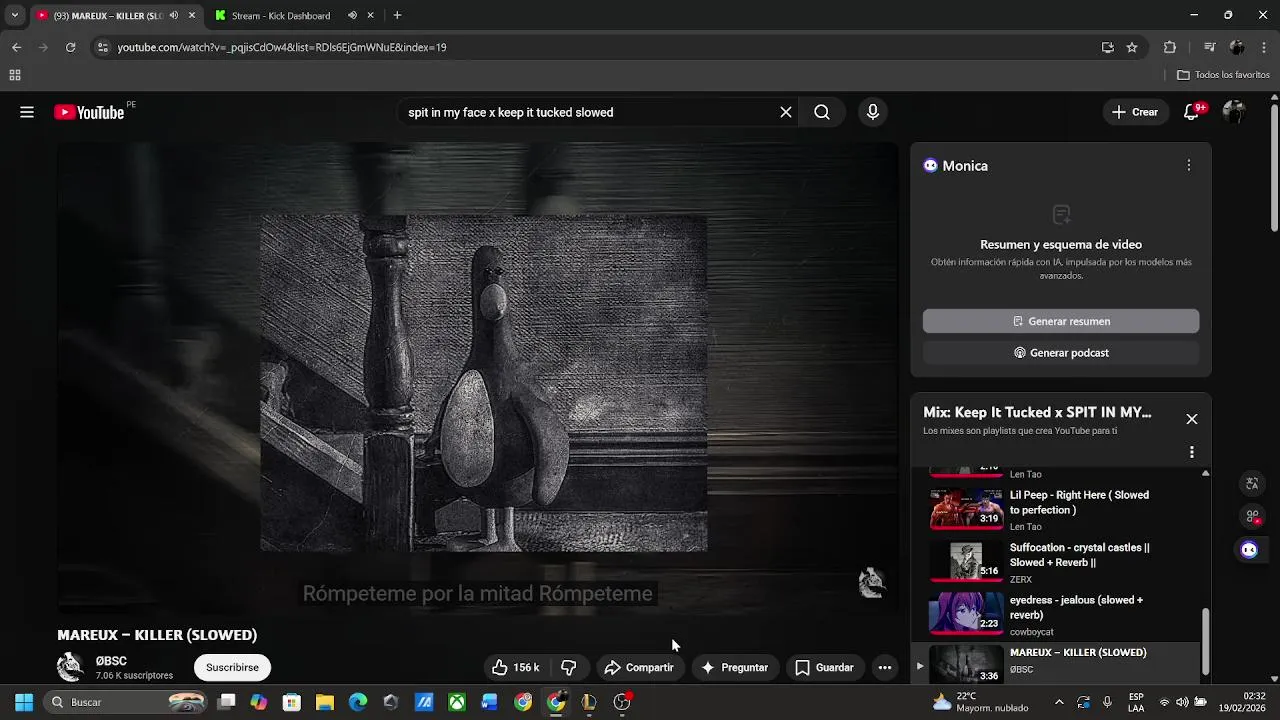The width and height of the screenshot is (1280, 720).
Task: Open Chrome media controls icon
Action: (x=1210, y=47)
